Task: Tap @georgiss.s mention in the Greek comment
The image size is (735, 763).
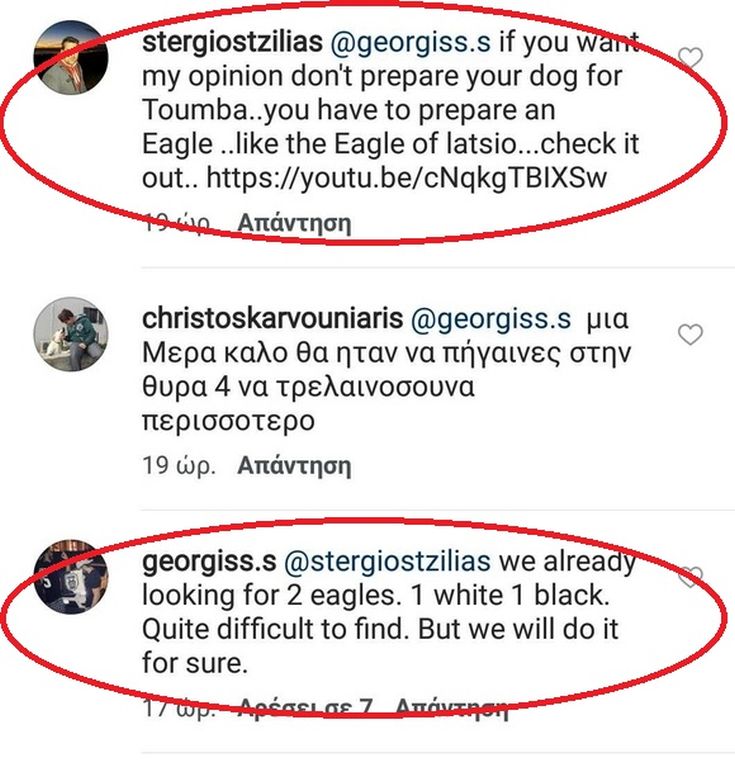Action: [x=492, y=318]
